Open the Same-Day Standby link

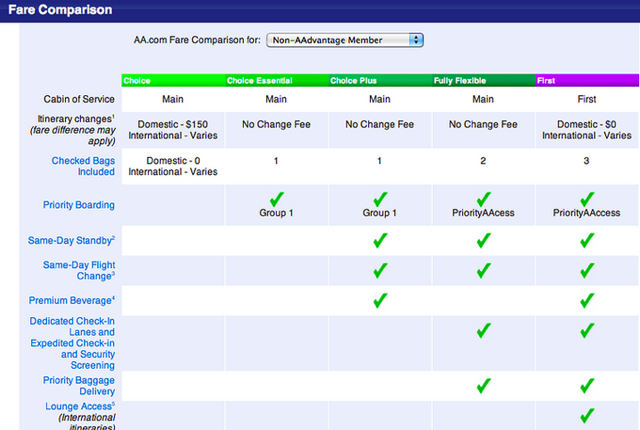[x=71, y=240]
